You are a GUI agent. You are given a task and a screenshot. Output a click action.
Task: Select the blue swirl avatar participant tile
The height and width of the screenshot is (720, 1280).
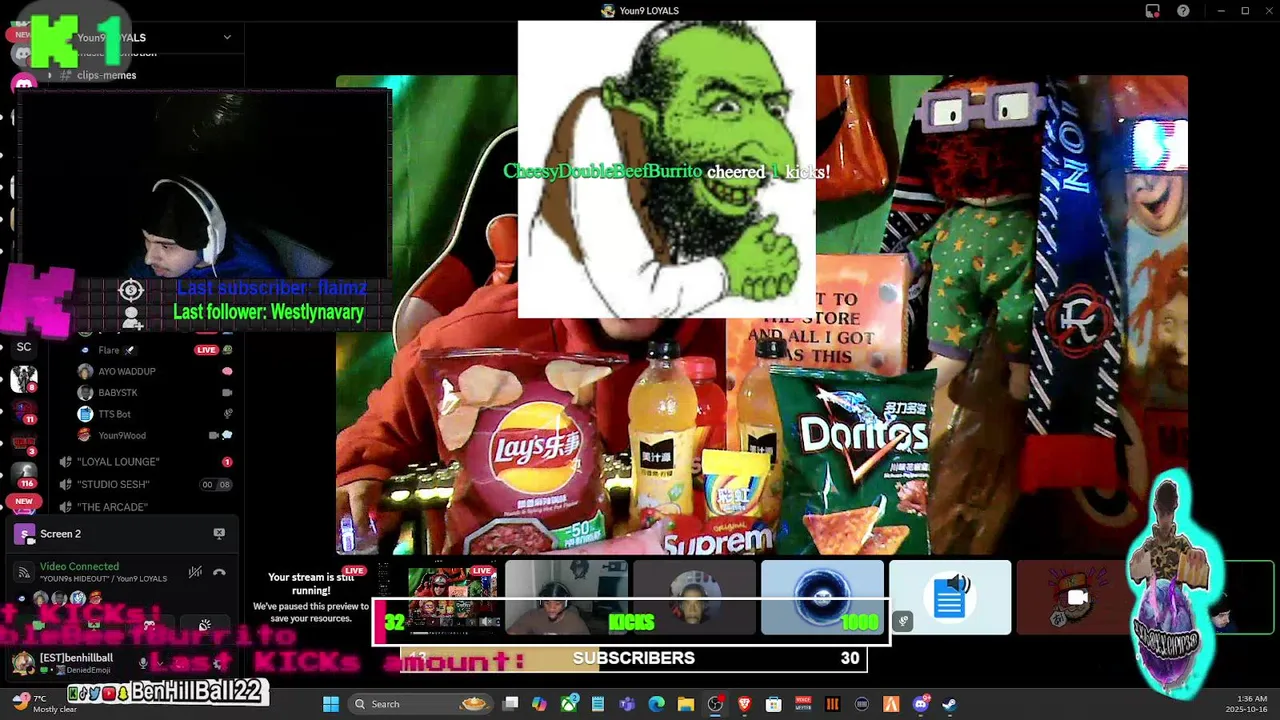coord(822,597)
